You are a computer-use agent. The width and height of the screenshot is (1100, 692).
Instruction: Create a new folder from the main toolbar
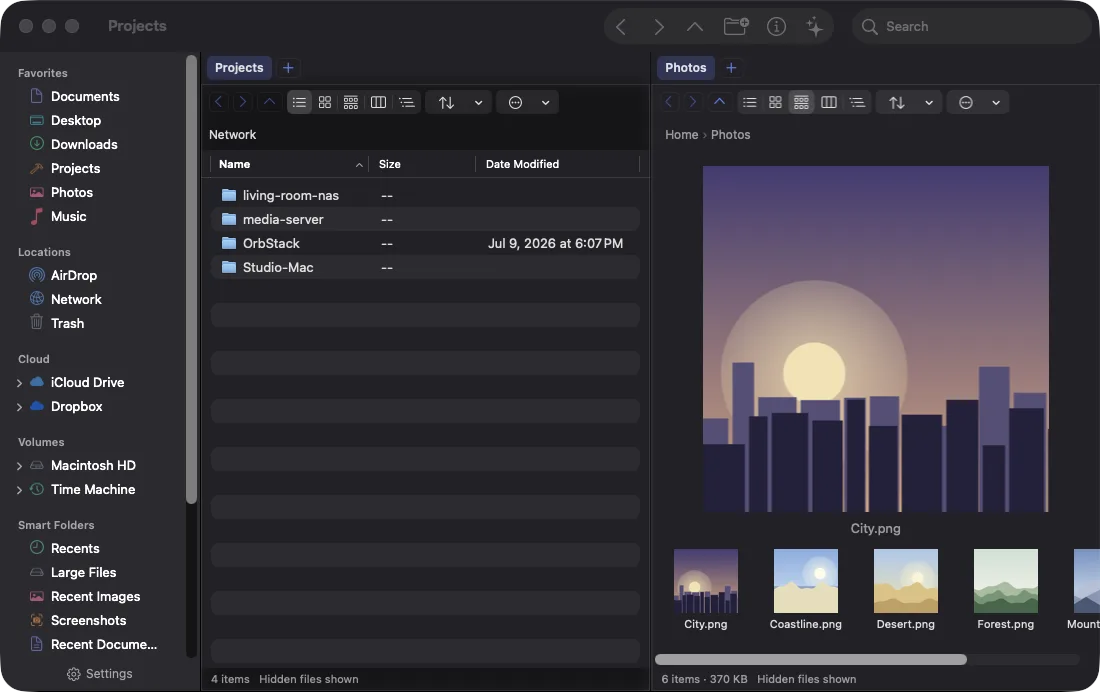pyautogui.click(x=736, y=27)
